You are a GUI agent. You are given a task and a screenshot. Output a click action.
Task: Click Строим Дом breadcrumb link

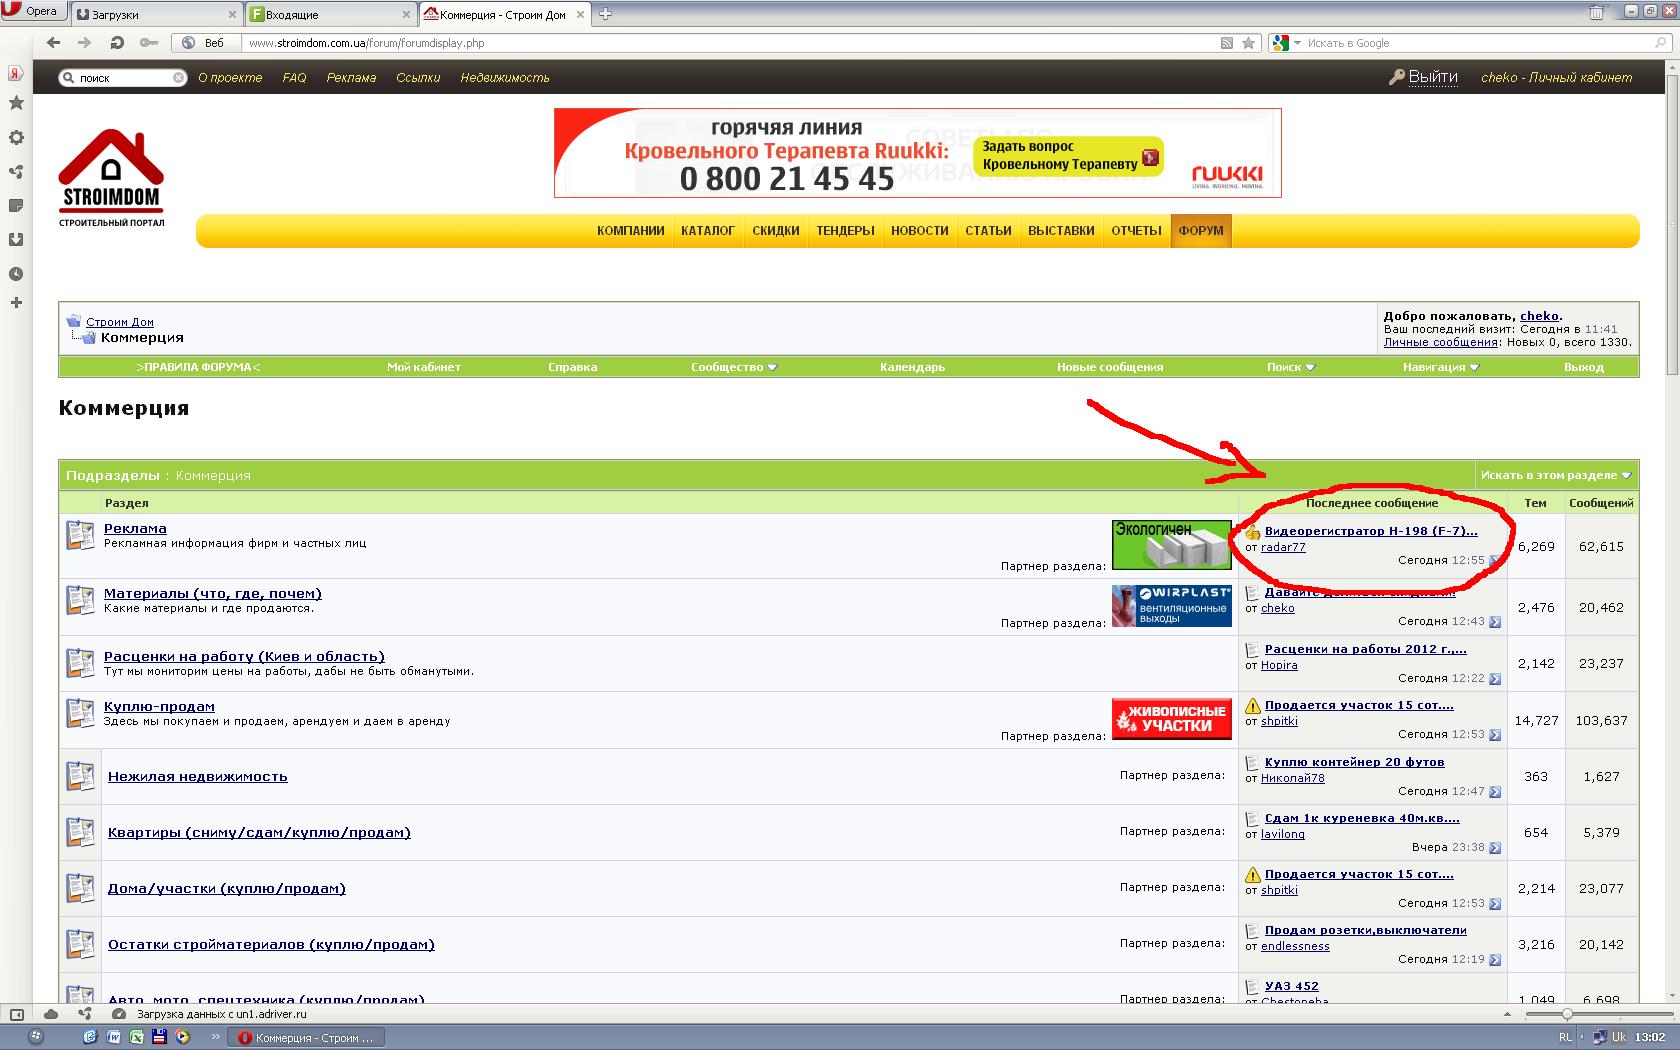click(x=120, y=322)
